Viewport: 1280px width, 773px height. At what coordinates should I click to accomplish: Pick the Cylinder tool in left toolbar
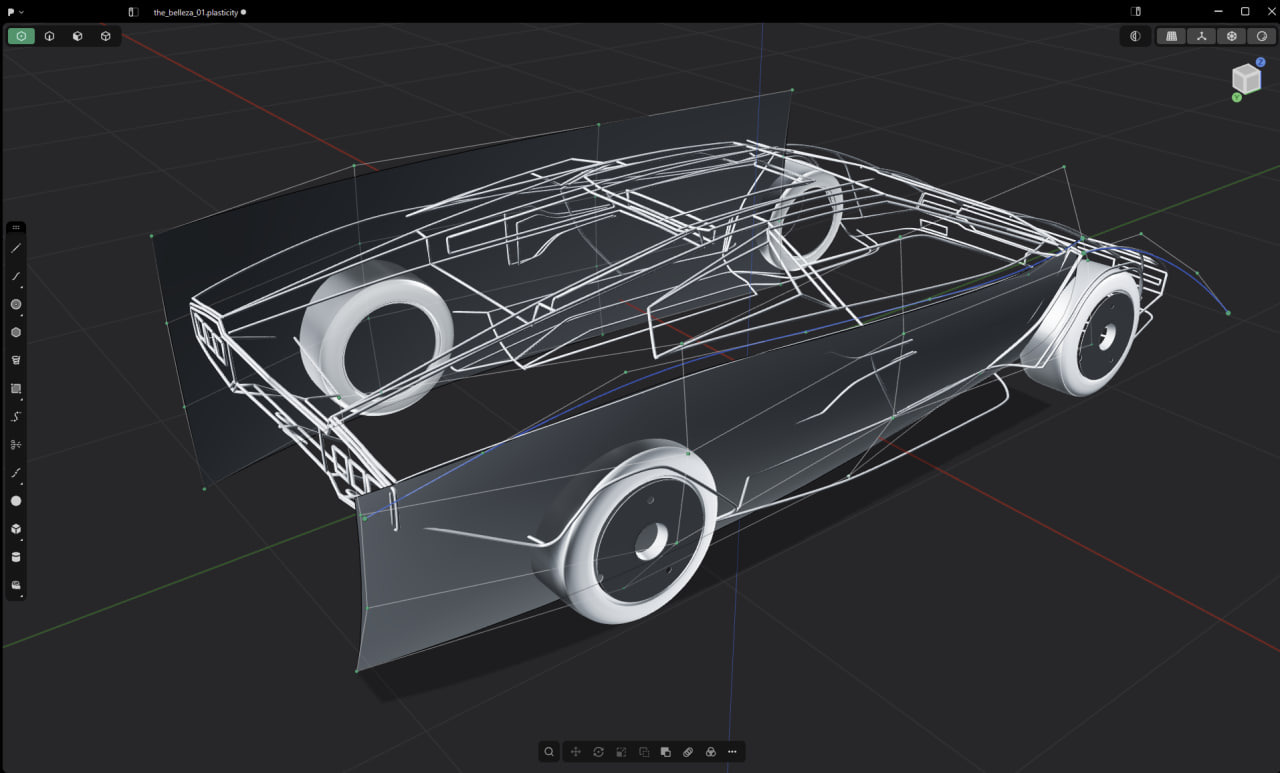point(16,557)
